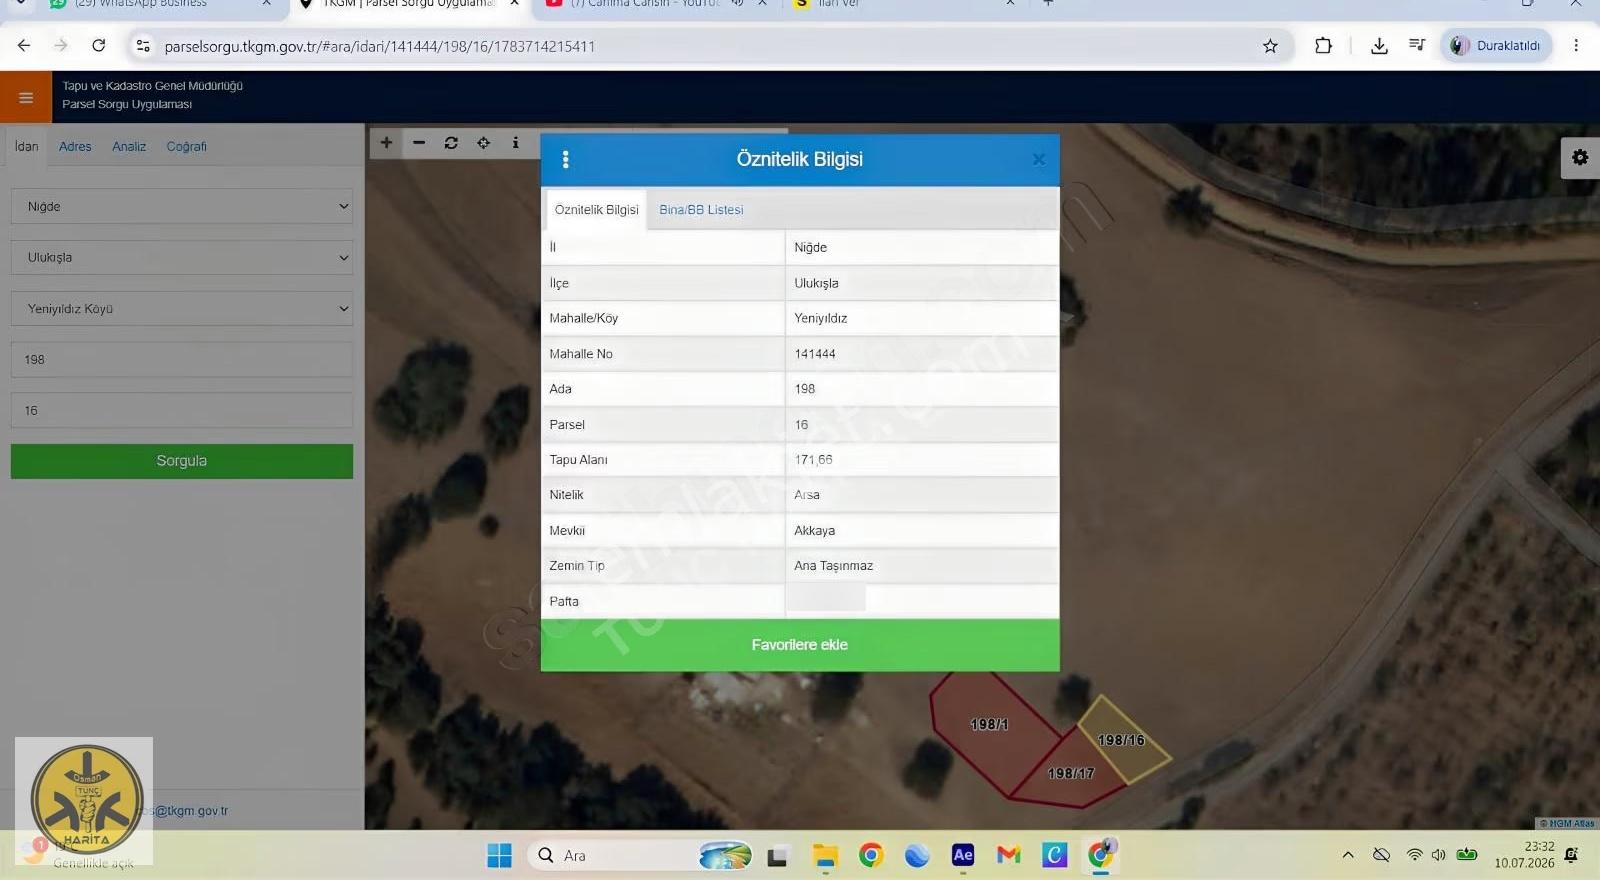Zoom out with the map minus tool
The width and height of the screenshot is (1600, 880).
click(419, 143)
